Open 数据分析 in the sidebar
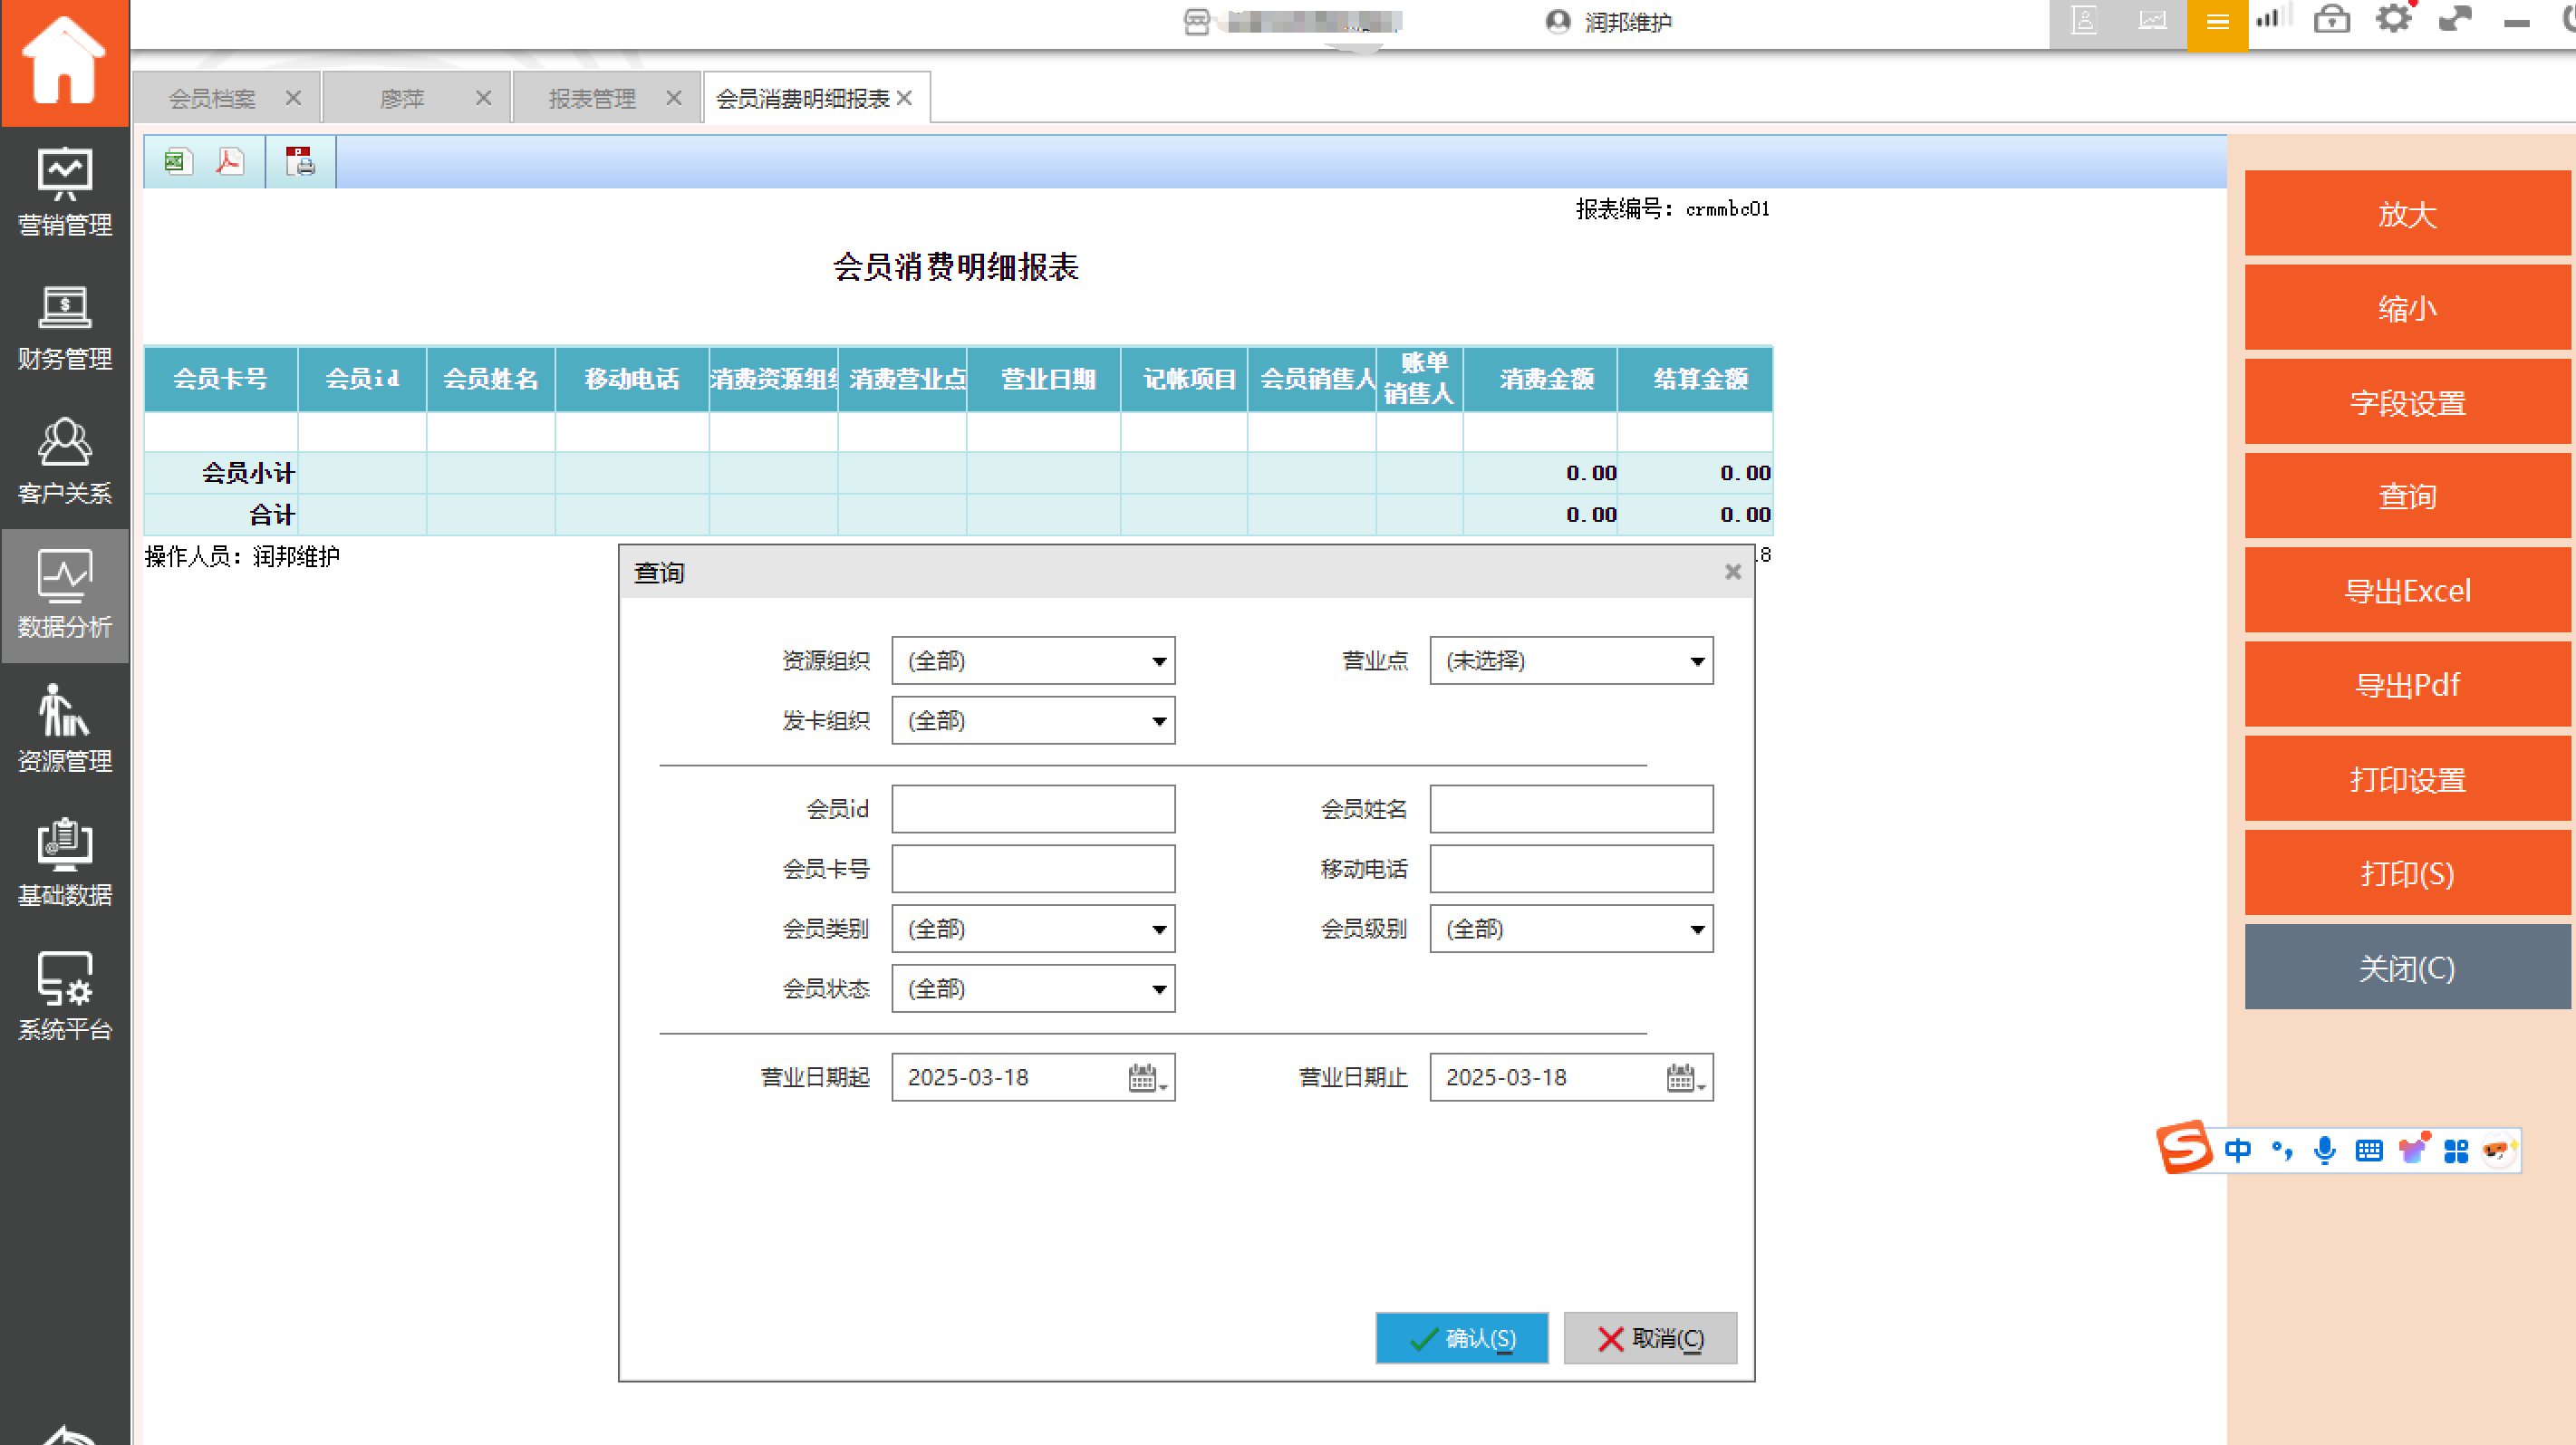 (x=64, y=595)
